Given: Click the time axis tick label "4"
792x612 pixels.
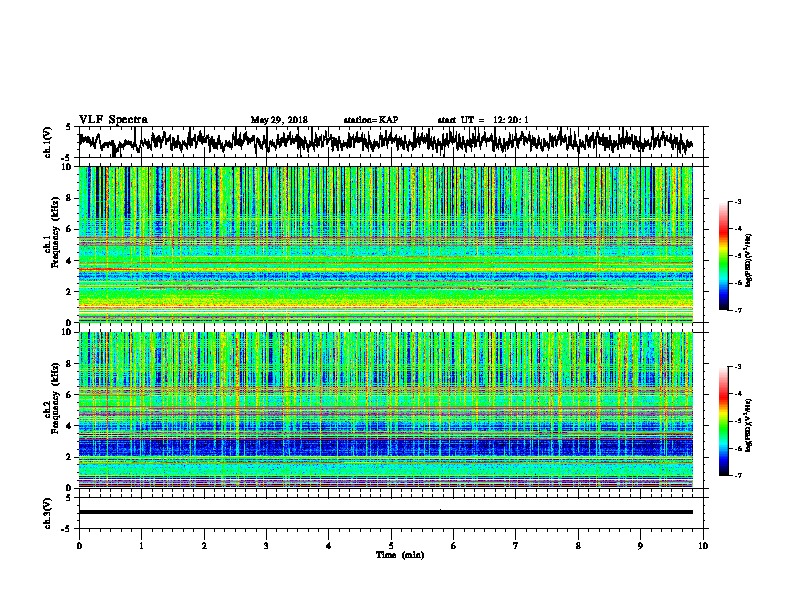Looking at the screenshot, I should [329, 546].
